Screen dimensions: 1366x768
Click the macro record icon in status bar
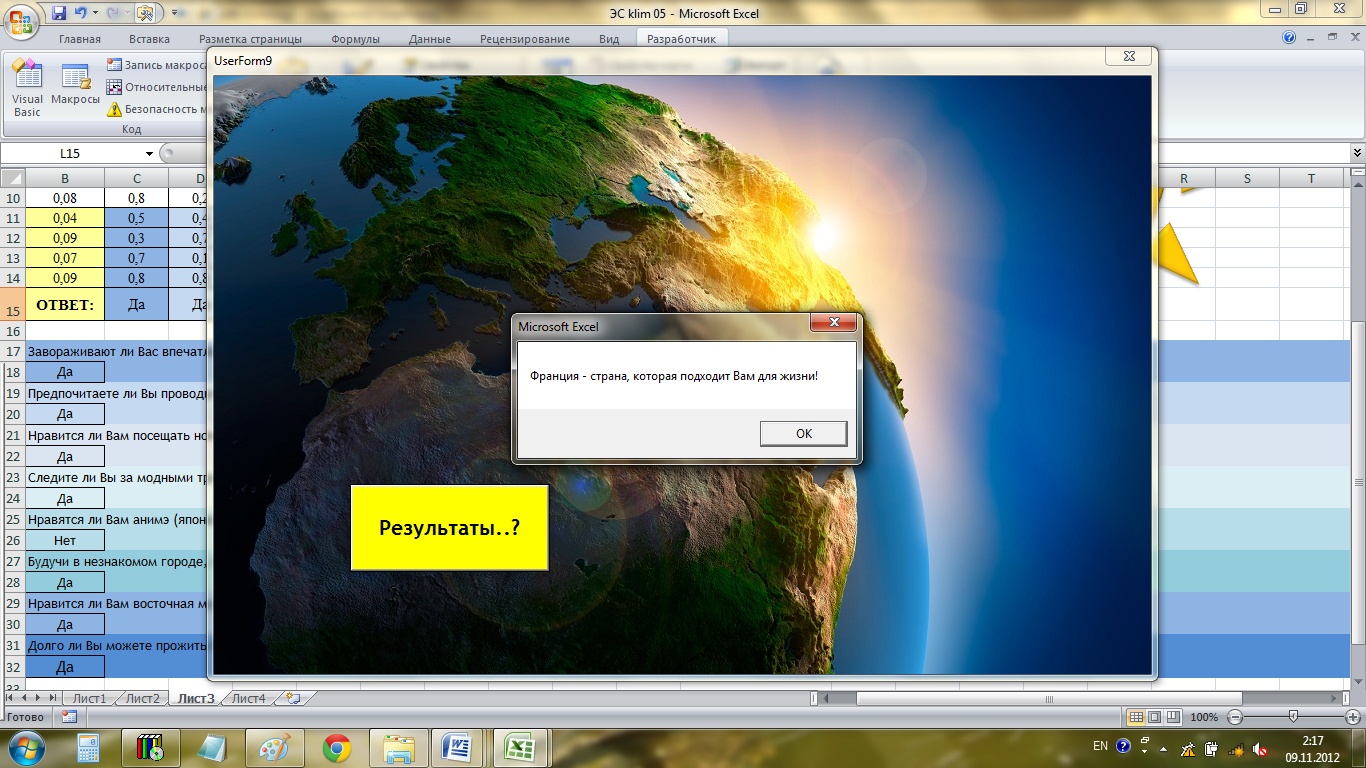pyautogui.click(x=69, y=717)
